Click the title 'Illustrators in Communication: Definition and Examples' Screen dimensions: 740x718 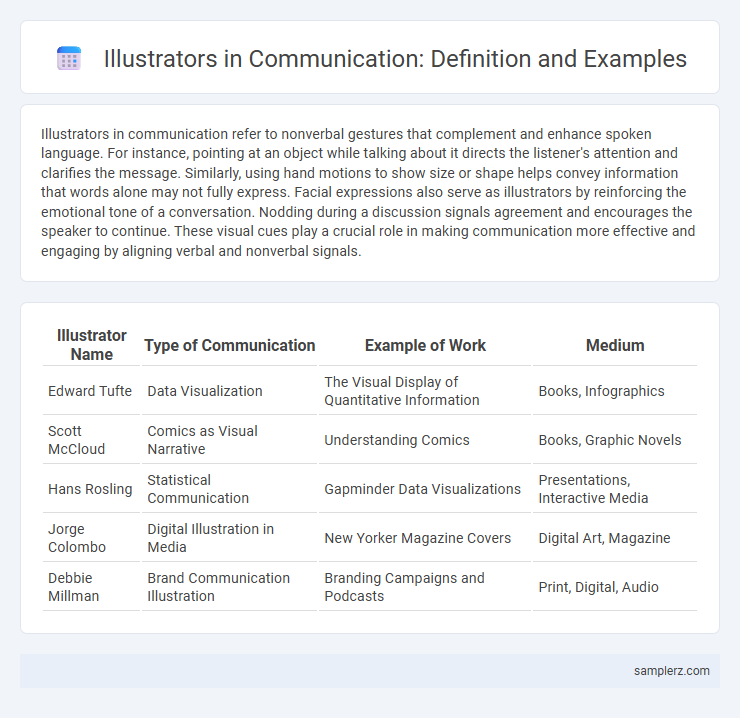pyautogui.click(x=395, y=59)
